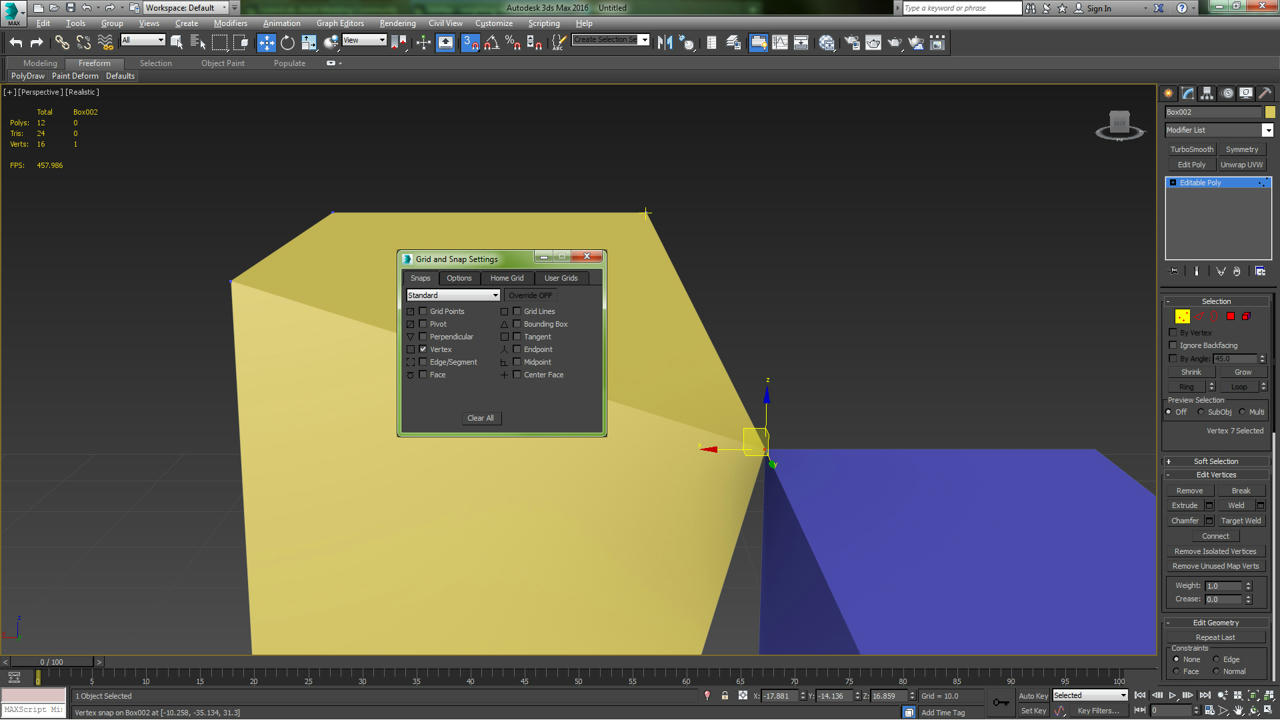1280x720 pixels.
Task: Open Render Setup teapot icon
Action: pyautogui.click(x=852, y=42)
